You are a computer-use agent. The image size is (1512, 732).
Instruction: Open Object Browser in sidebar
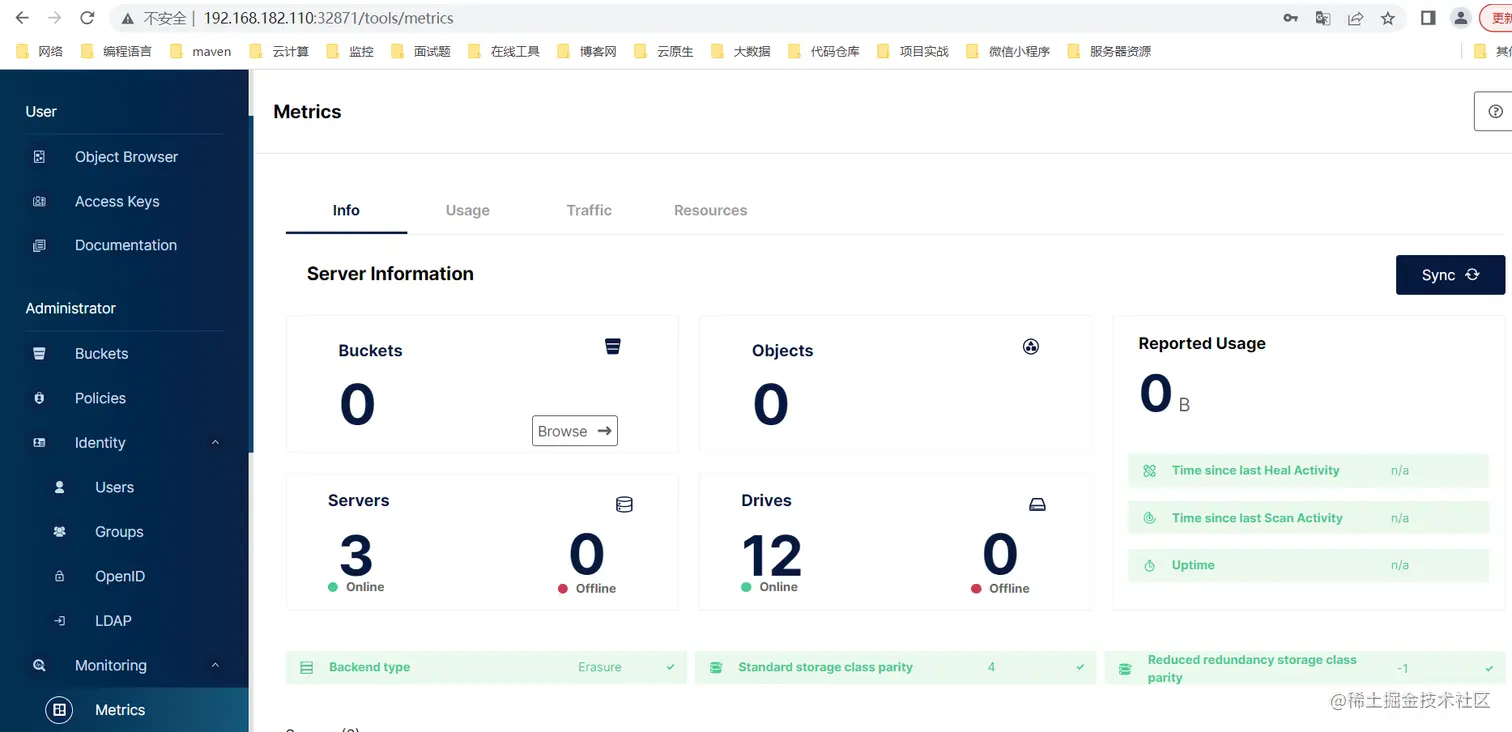coord(125,157)
